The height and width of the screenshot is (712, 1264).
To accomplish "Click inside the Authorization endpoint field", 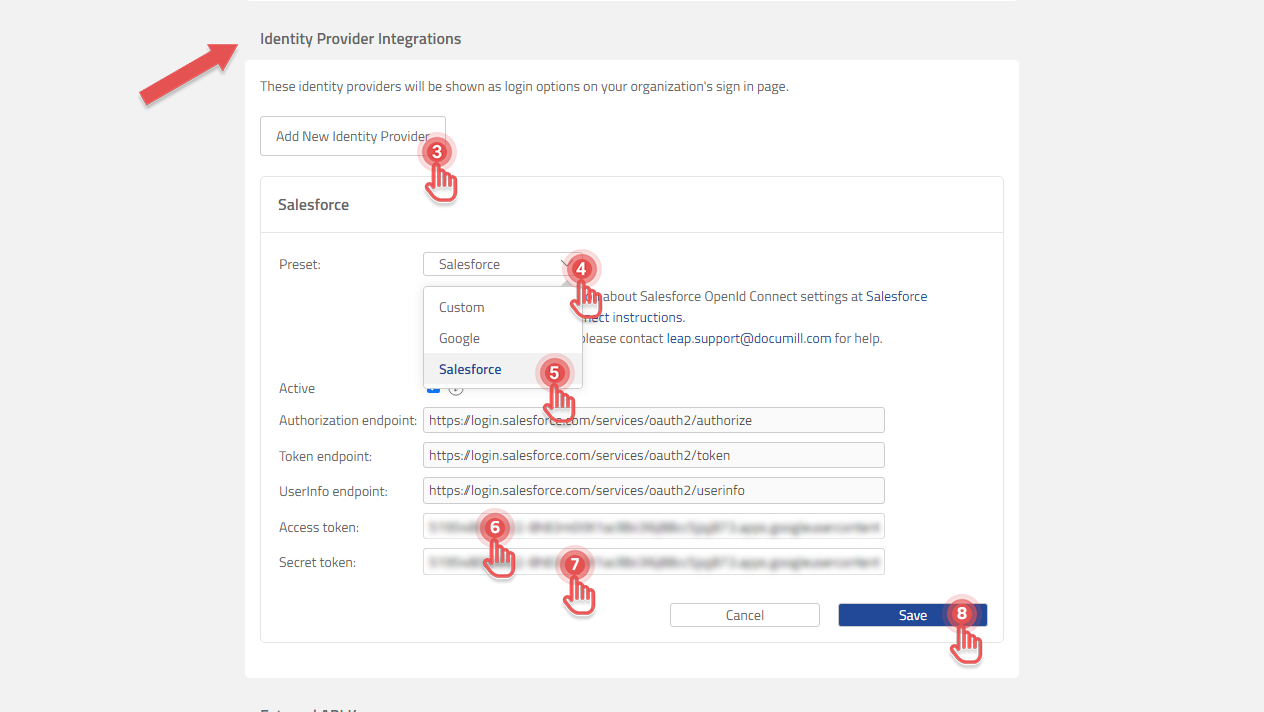I will tap(653, 419).
